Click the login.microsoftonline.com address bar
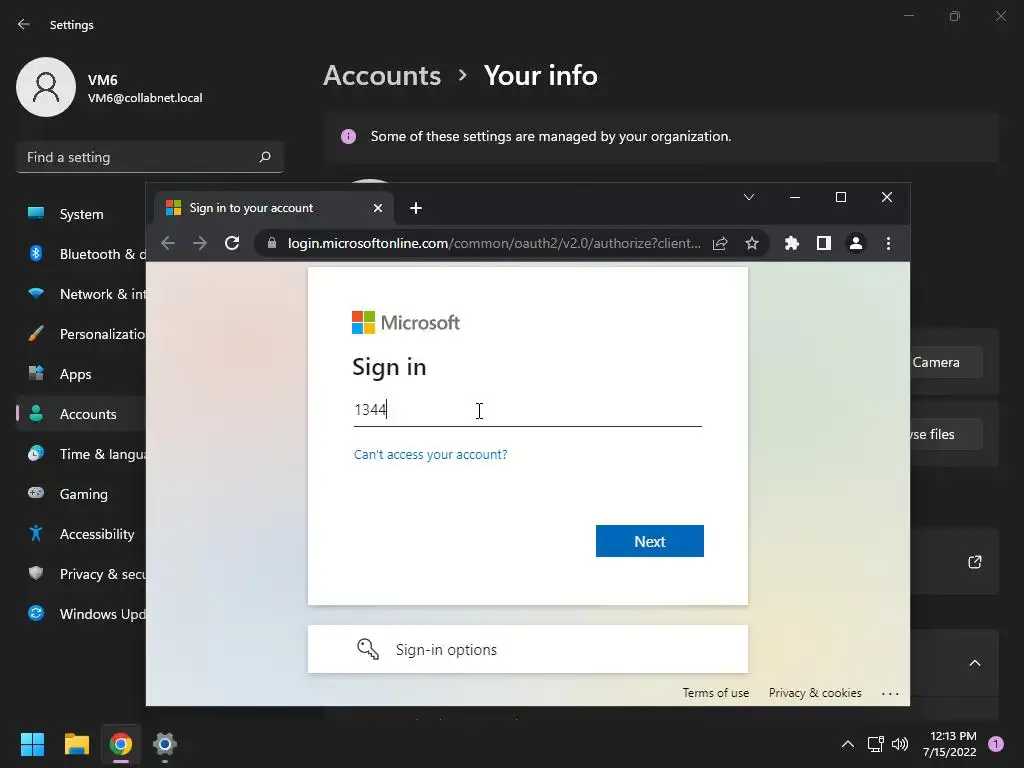Viewport: 1024px width, 768px height. 494,243
